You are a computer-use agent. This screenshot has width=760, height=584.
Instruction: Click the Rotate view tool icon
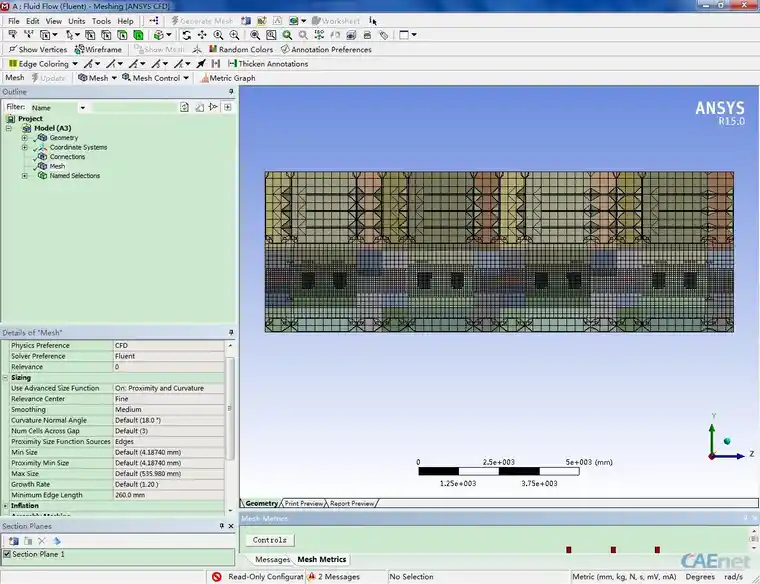point(187,35)
